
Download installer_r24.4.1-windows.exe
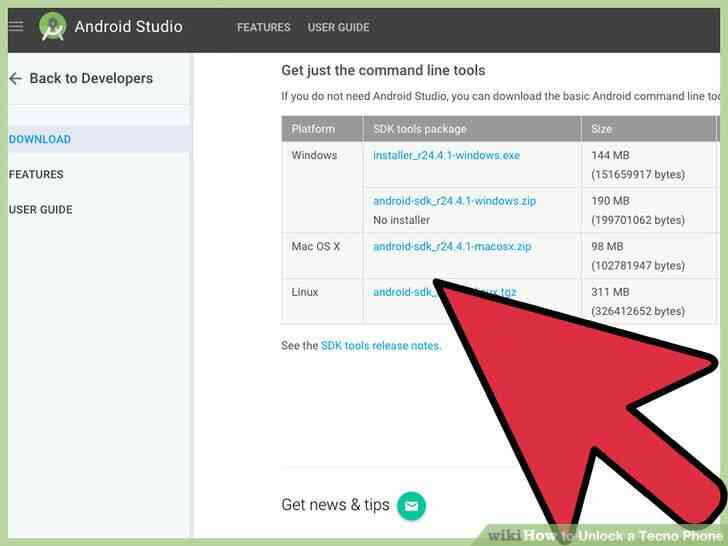pos(446,155)
